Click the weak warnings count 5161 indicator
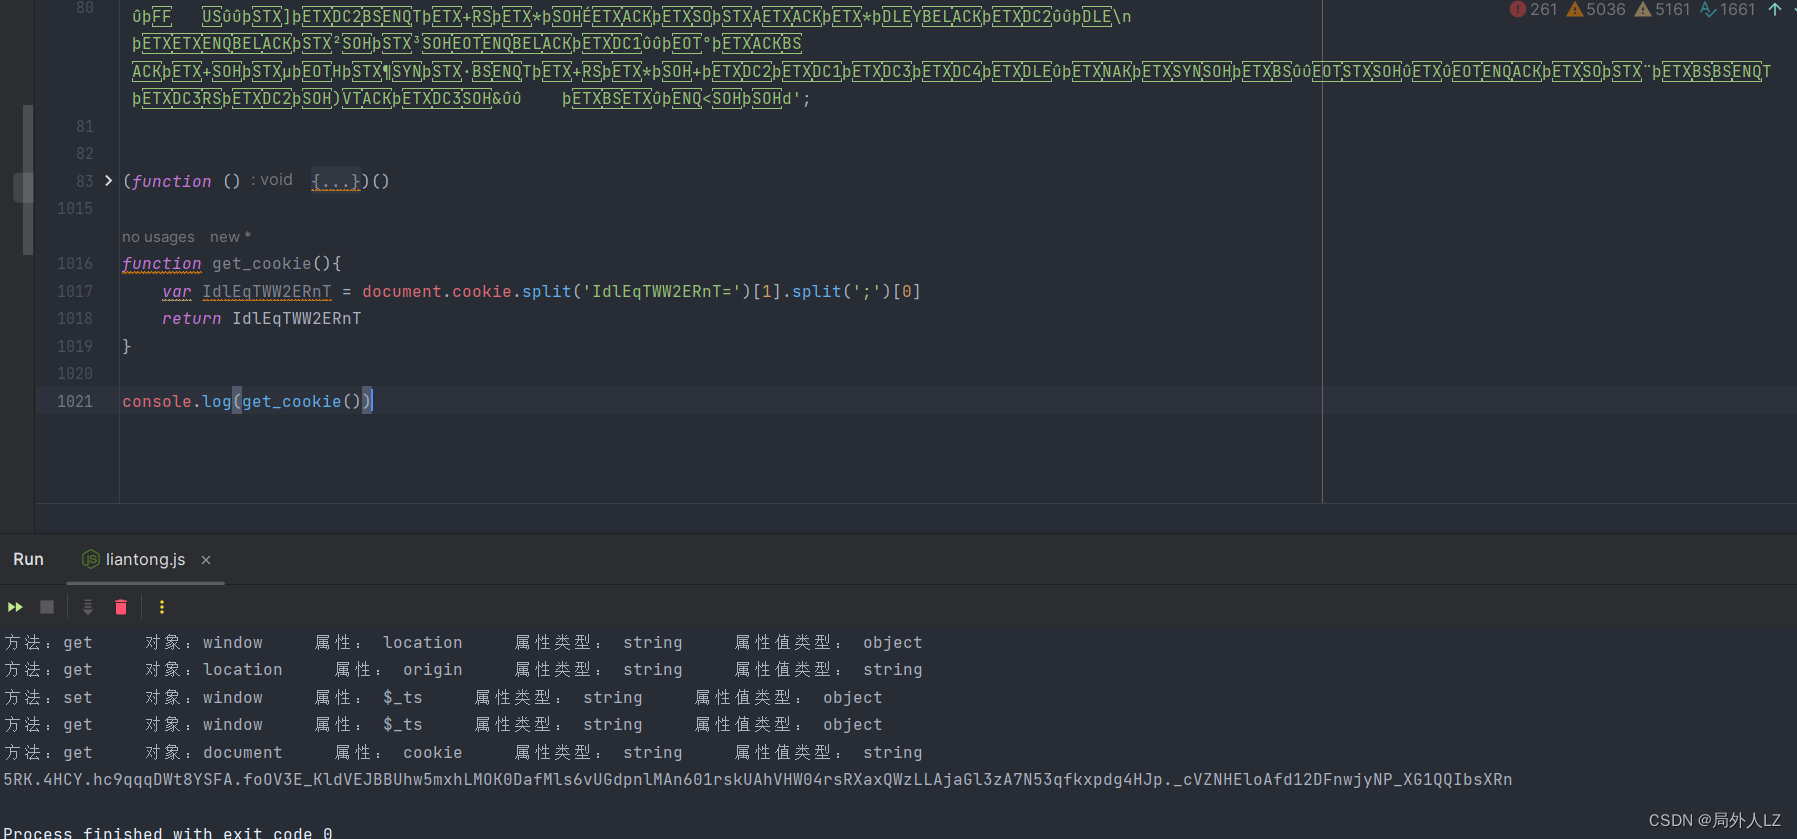 coord(1663,10)
